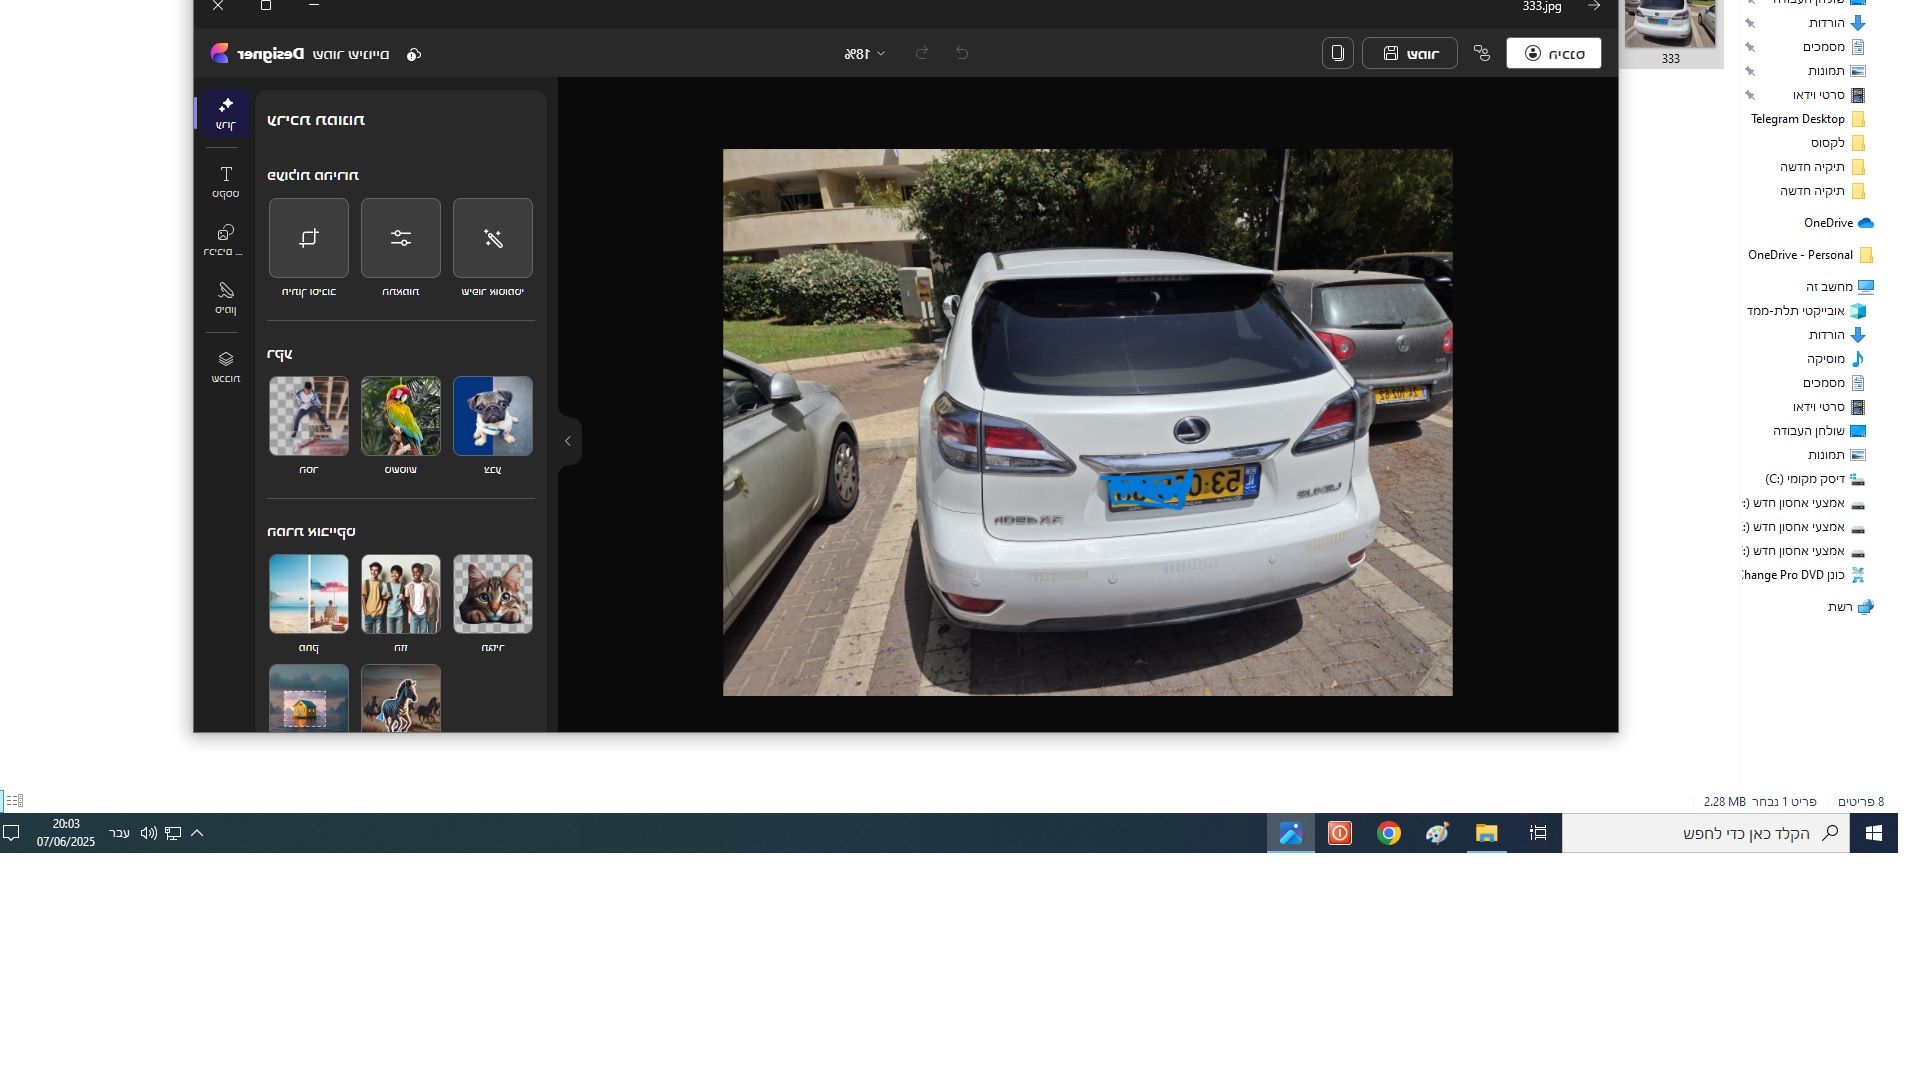Select מחשב זה in Explorer navigation
This screenshot has width=1920, height=1080.
(1839, 287)
